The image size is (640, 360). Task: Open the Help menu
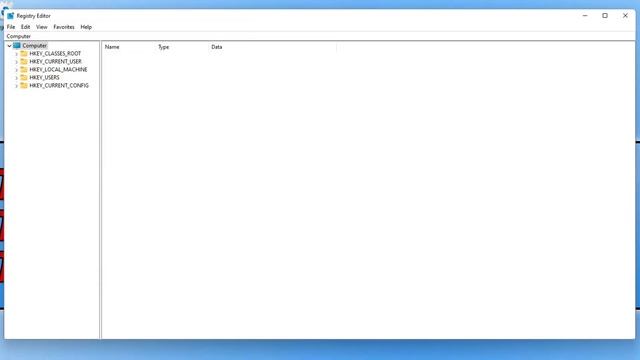86,27
